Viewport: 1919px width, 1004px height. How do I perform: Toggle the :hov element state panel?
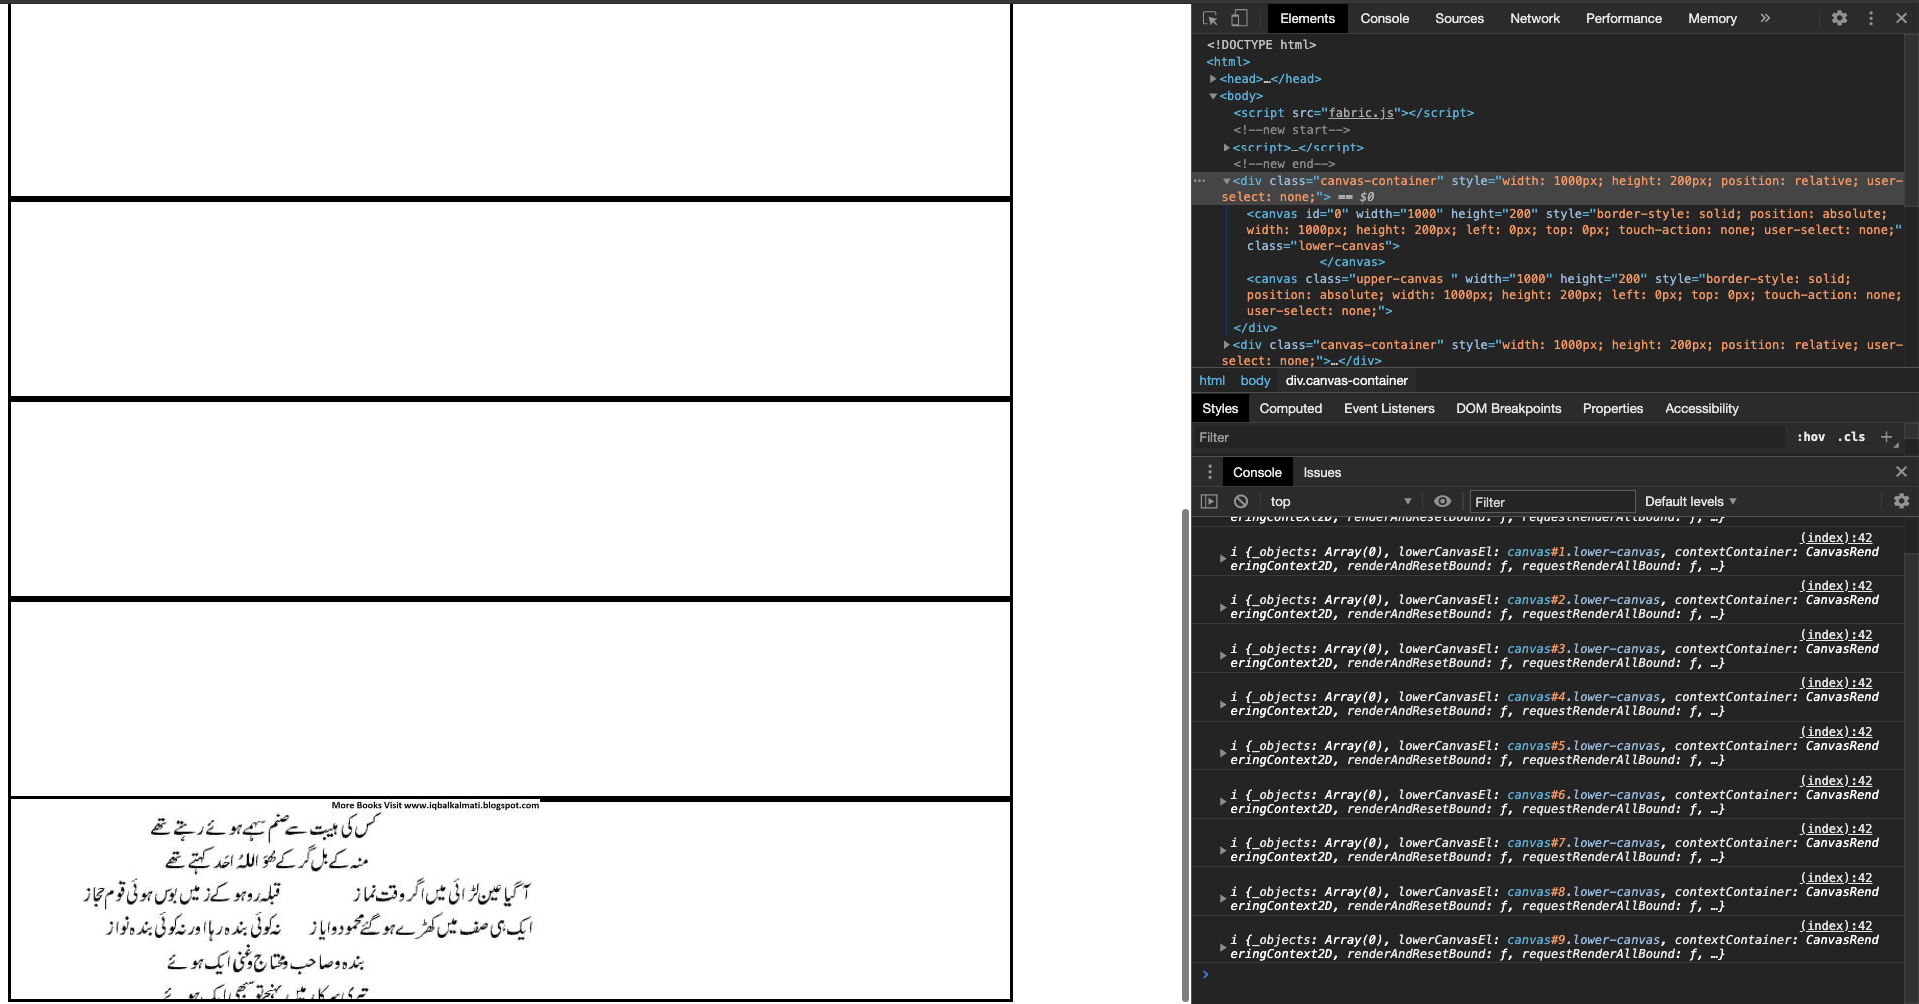pyautogui.click(x=1810, y=437)
